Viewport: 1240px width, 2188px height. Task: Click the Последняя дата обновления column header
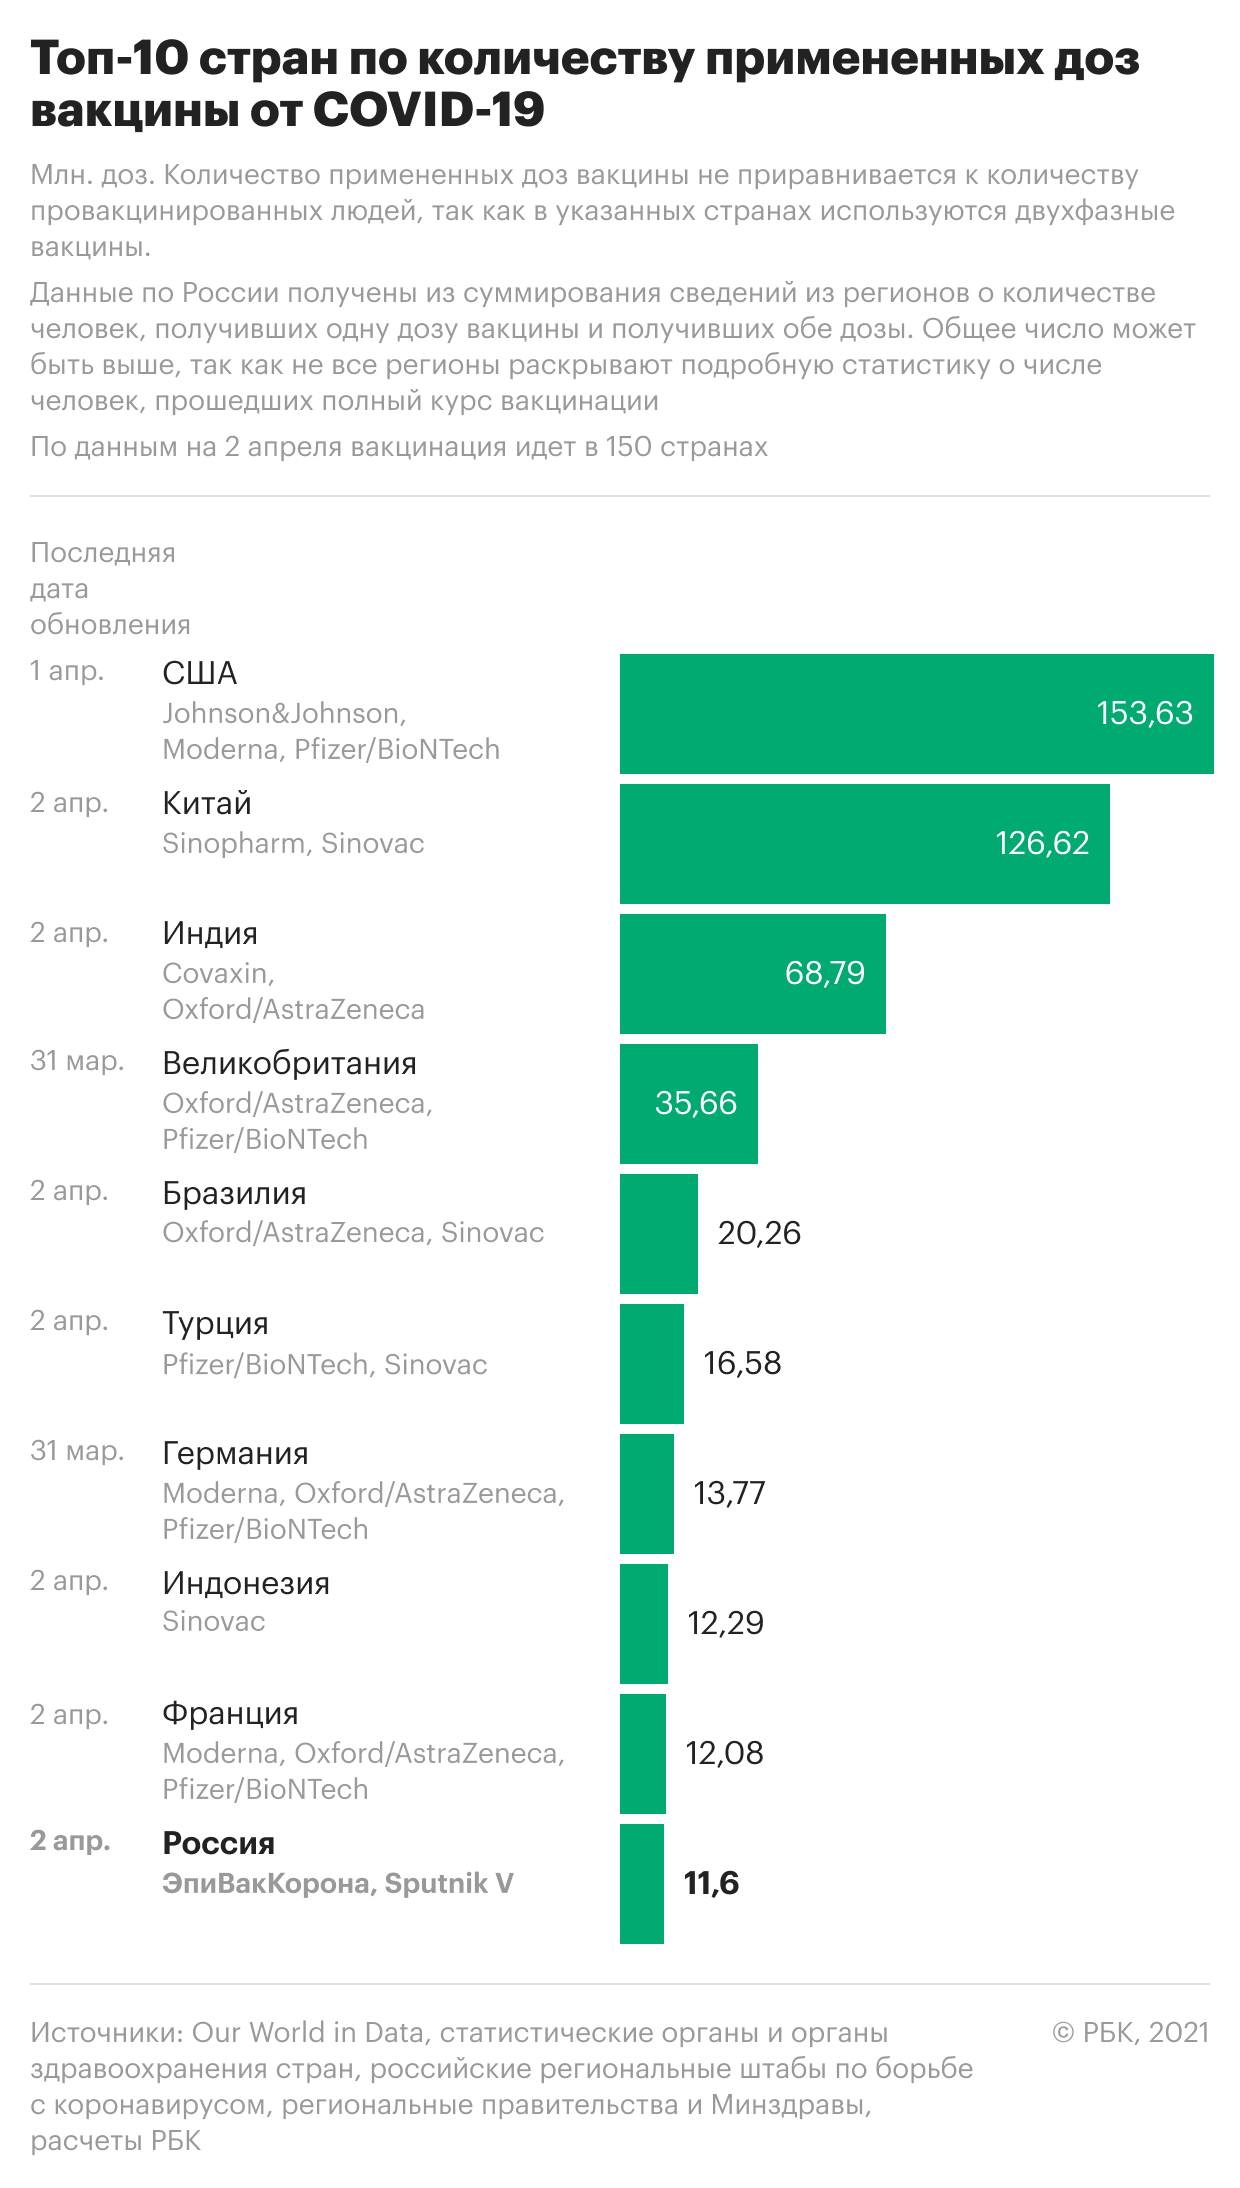(110, 589)
